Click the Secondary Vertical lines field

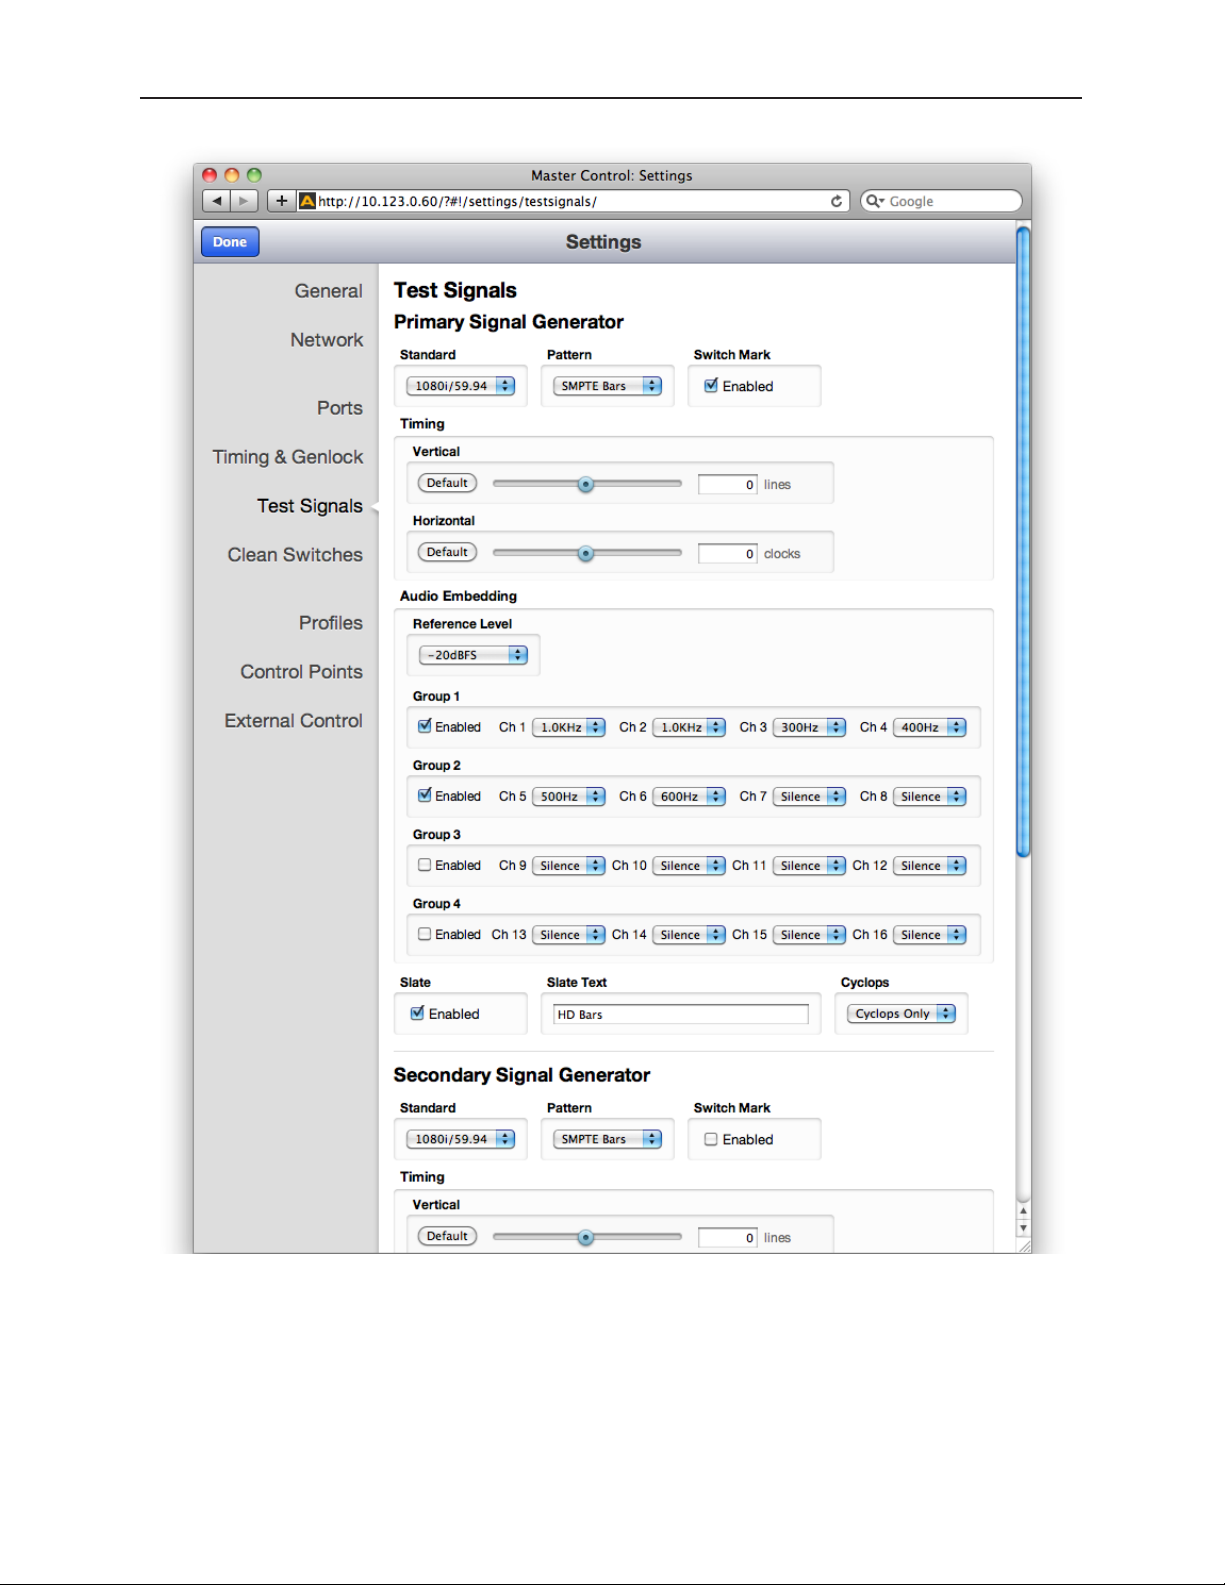point(728,1238)
